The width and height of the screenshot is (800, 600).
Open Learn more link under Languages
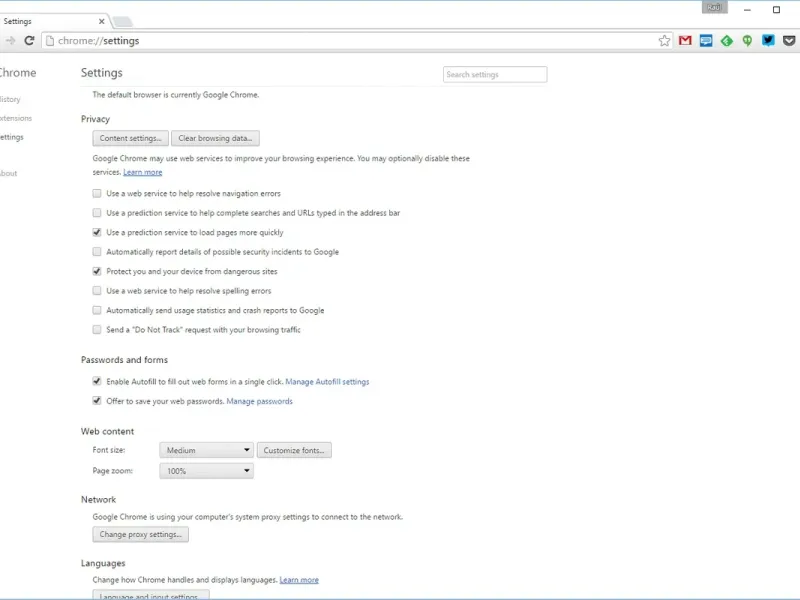(x=299, y=580)
